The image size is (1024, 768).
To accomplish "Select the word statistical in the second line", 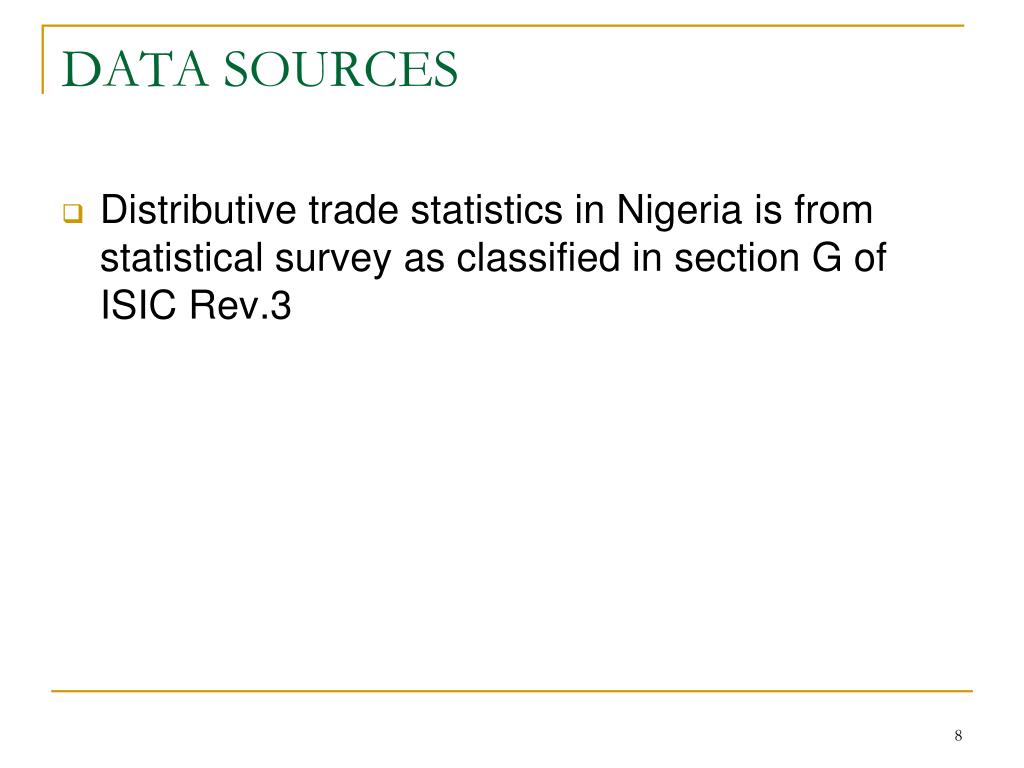I will point(181,257).
